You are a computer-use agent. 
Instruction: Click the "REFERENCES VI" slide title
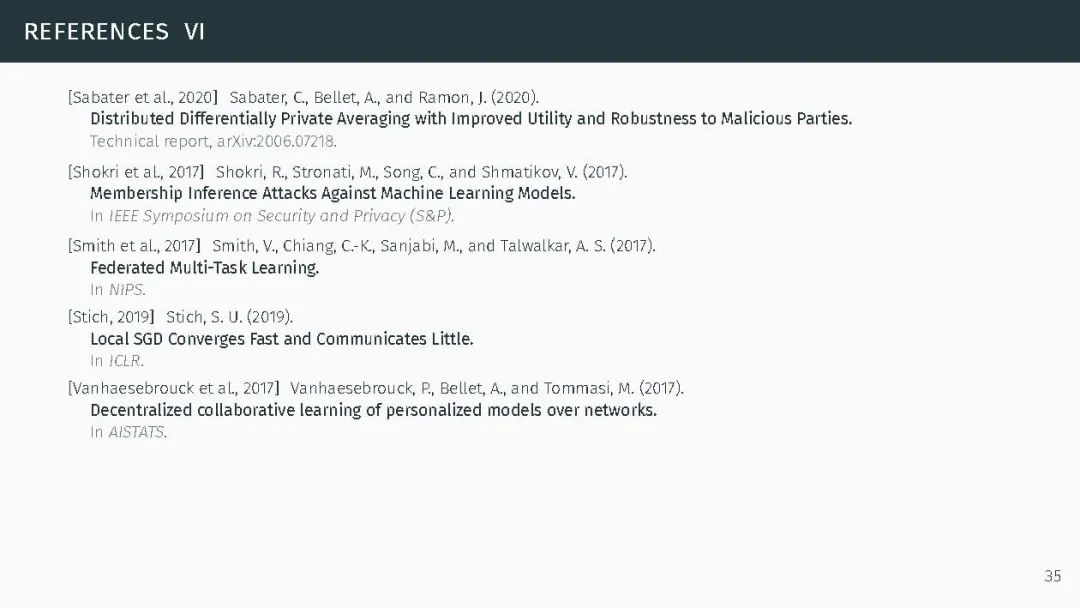(x=114, y=32)
